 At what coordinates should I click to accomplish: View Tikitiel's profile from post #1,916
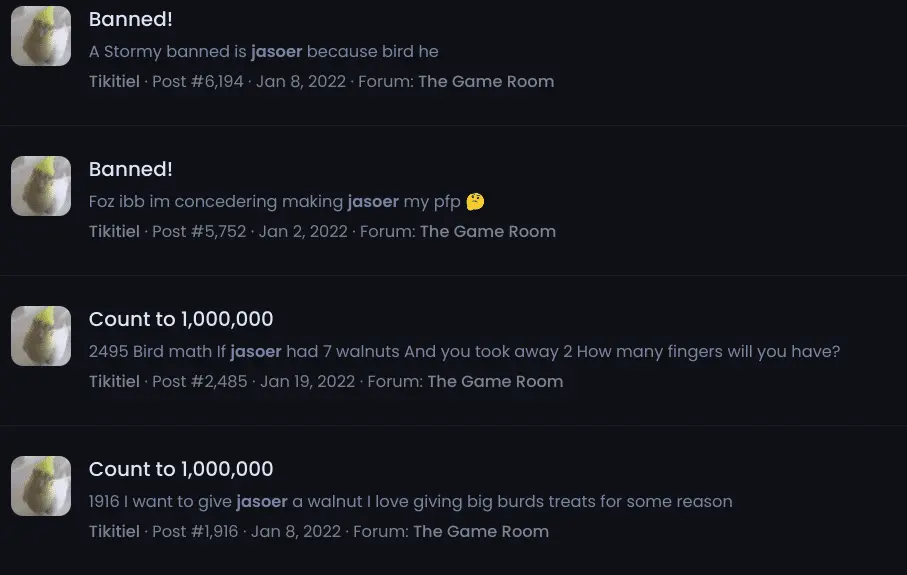[114, 532]
